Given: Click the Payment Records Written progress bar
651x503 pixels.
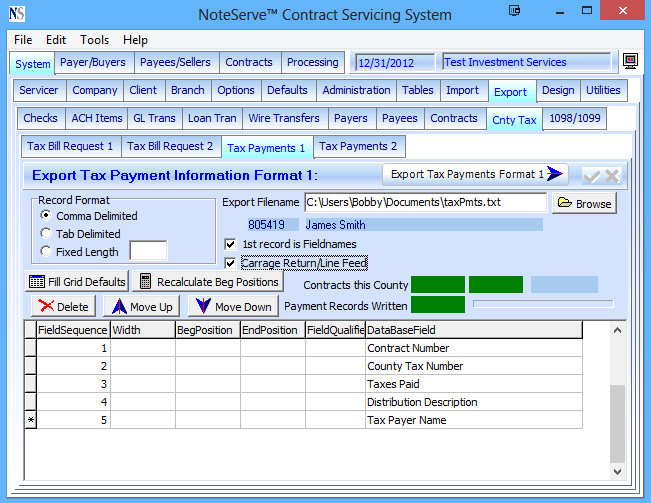Looking at the screenshot, I should pos(543,303).
